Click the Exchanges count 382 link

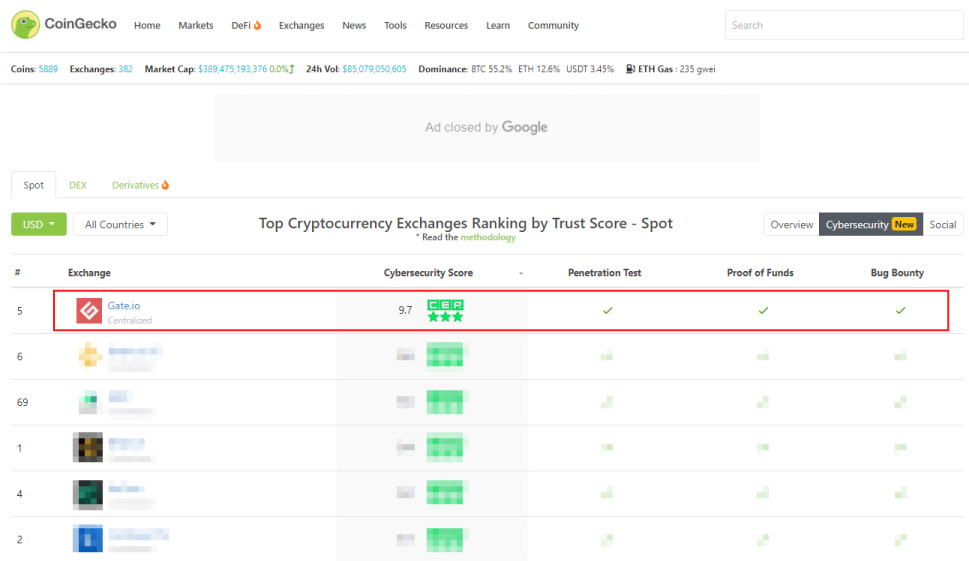[125, 69]
